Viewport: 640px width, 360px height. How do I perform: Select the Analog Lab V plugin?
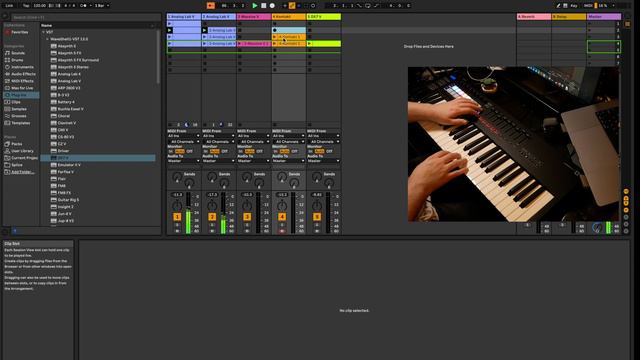coord(69,81)
